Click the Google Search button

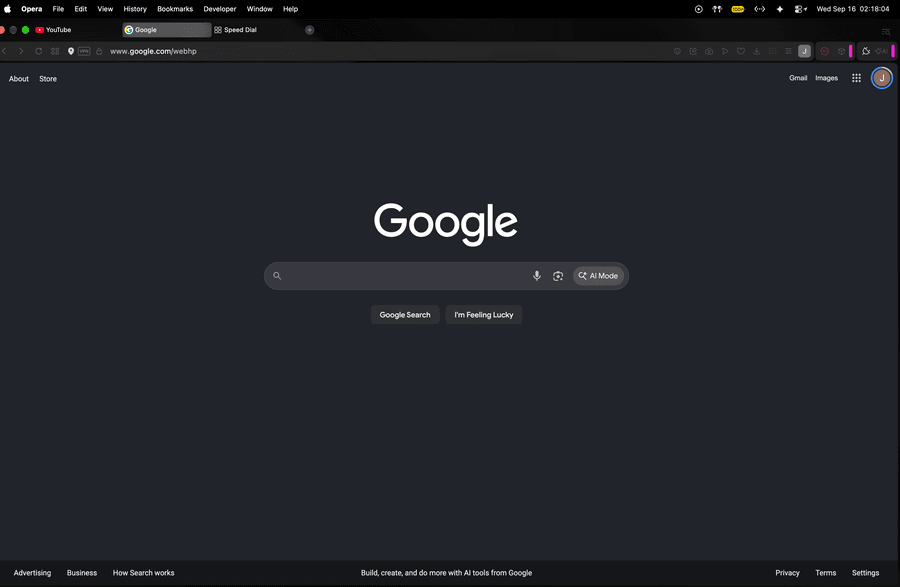pyautogui.click(x=405, y=314)
